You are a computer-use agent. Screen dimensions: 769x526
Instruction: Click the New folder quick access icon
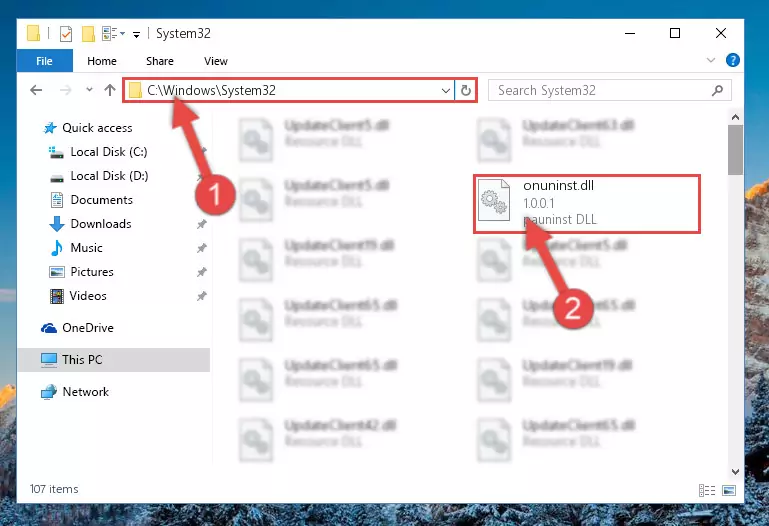pos(88,34)
